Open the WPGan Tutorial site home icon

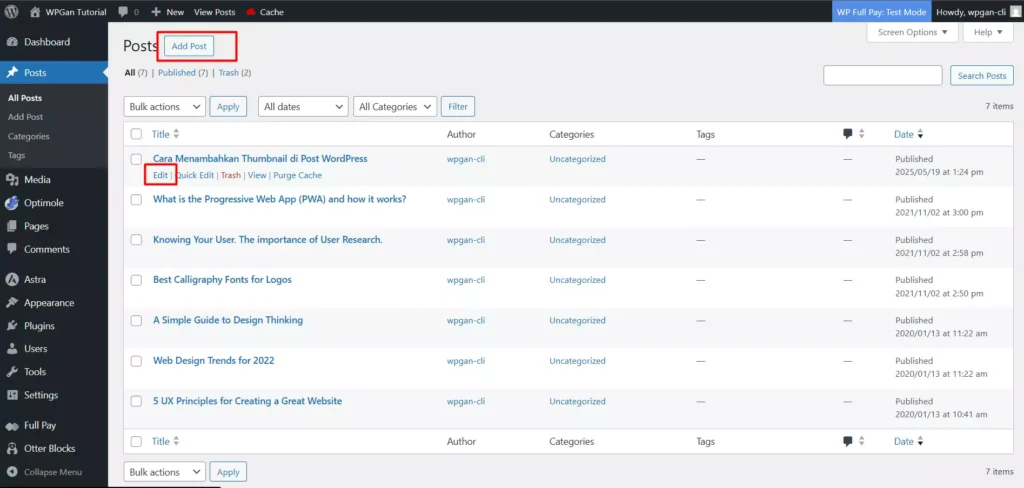(x=35, y=12)
